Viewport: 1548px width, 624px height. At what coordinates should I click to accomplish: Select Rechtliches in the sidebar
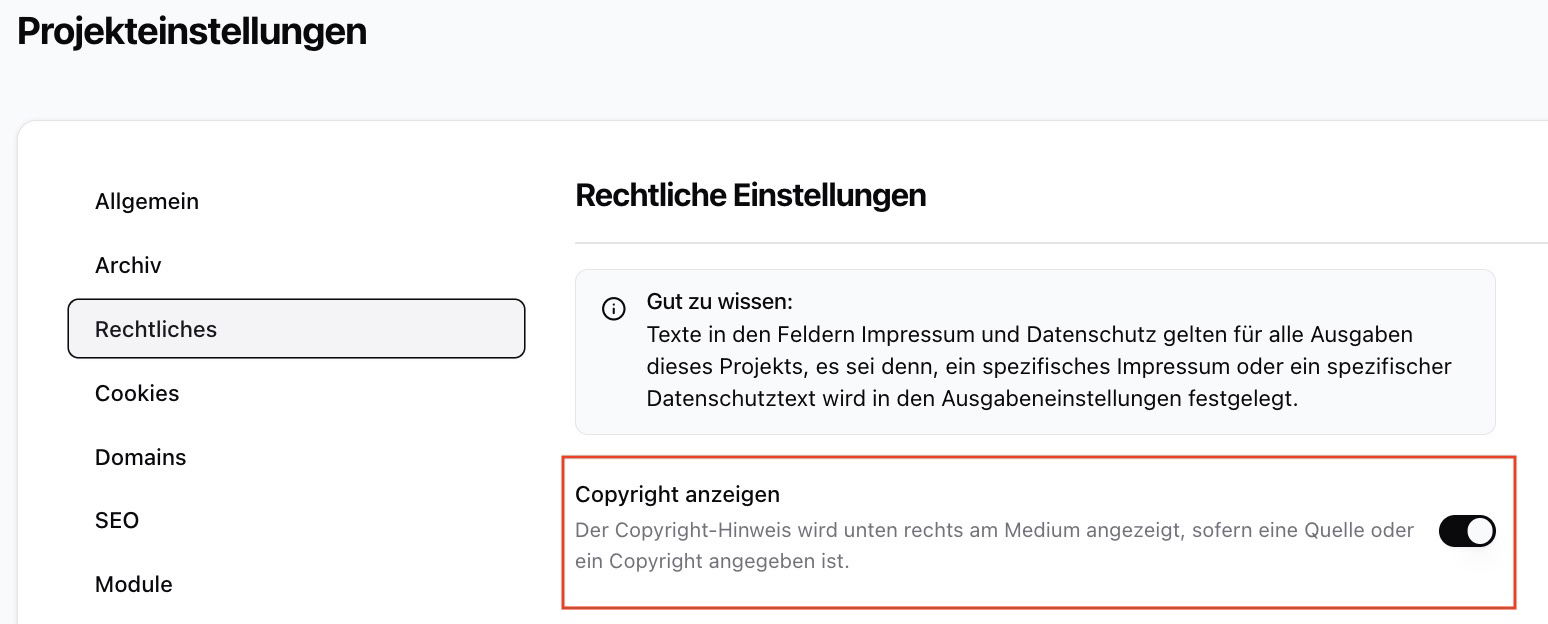coord(156,329)
